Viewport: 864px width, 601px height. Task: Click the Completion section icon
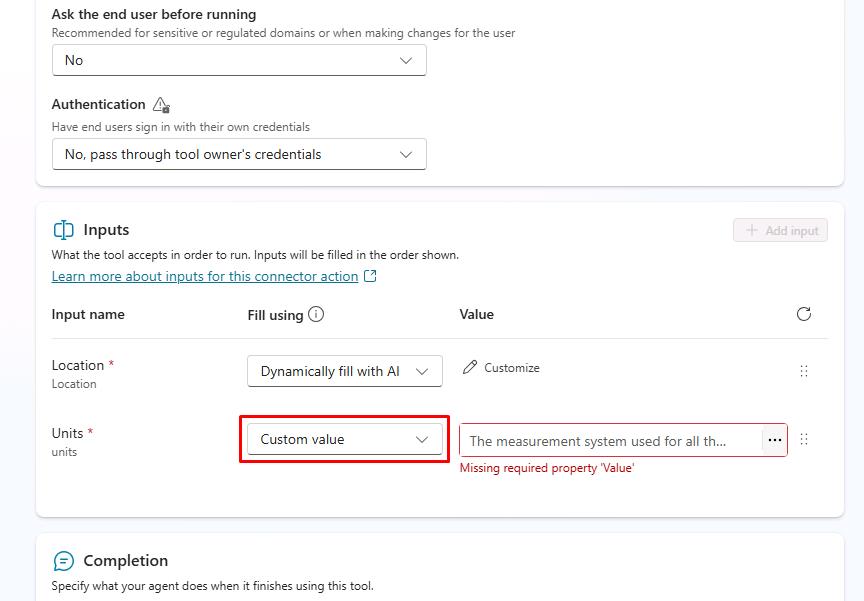pyautogui.click(x=63, y=561)
